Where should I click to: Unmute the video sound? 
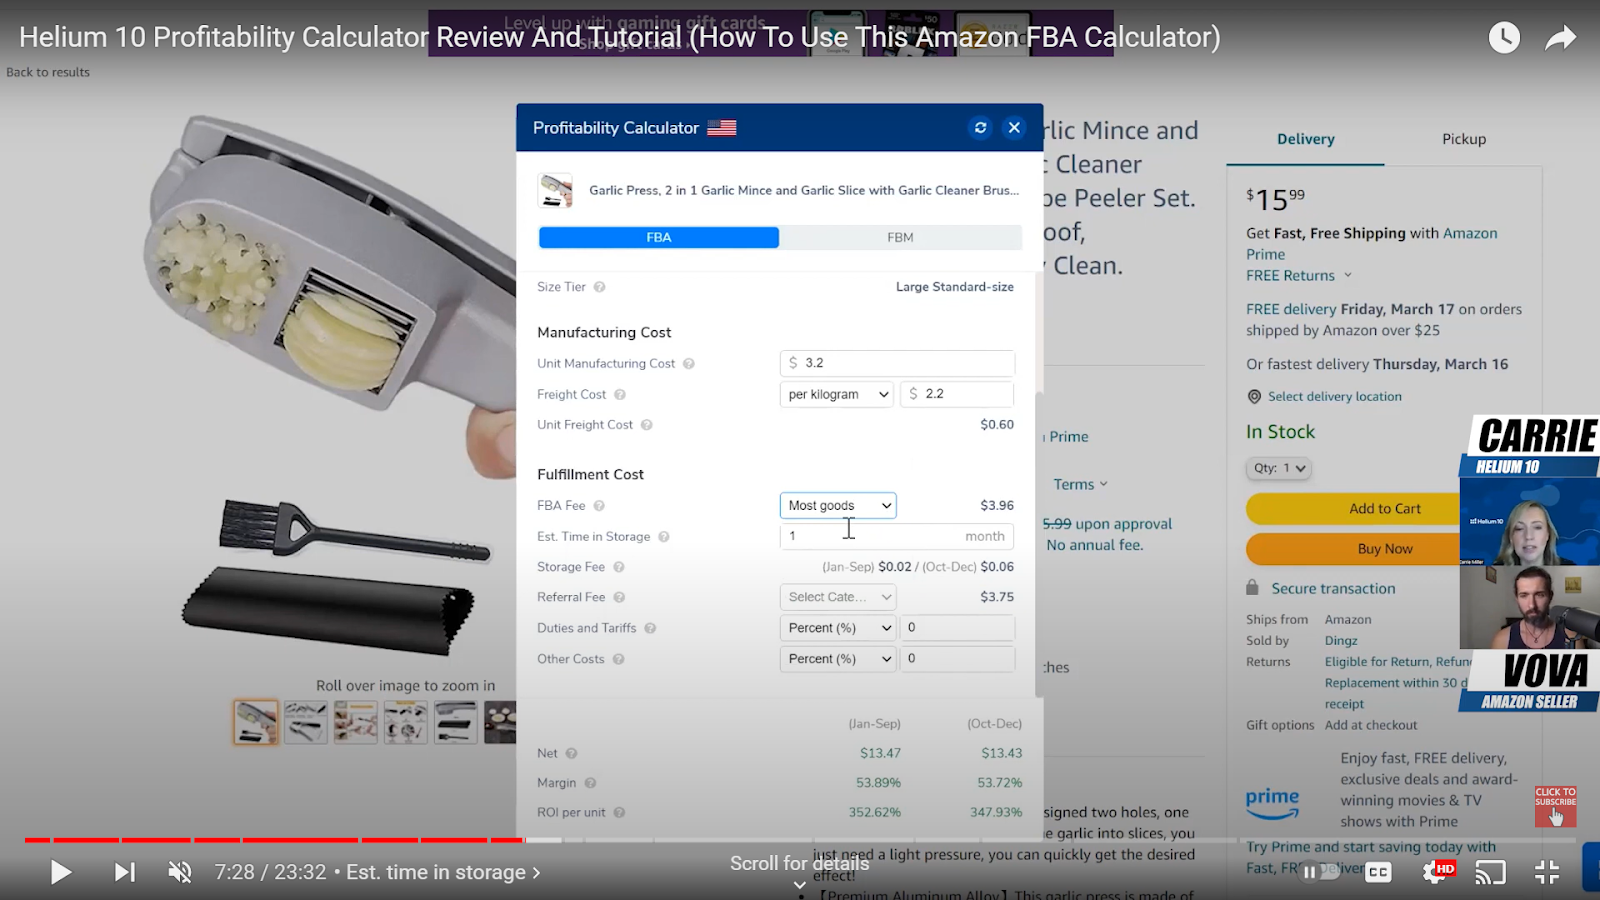point(180,872)
